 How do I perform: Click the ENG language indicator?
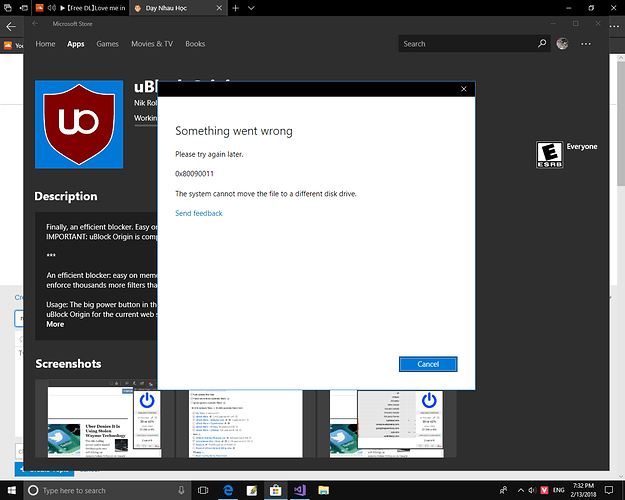click(x=558, y=490)
